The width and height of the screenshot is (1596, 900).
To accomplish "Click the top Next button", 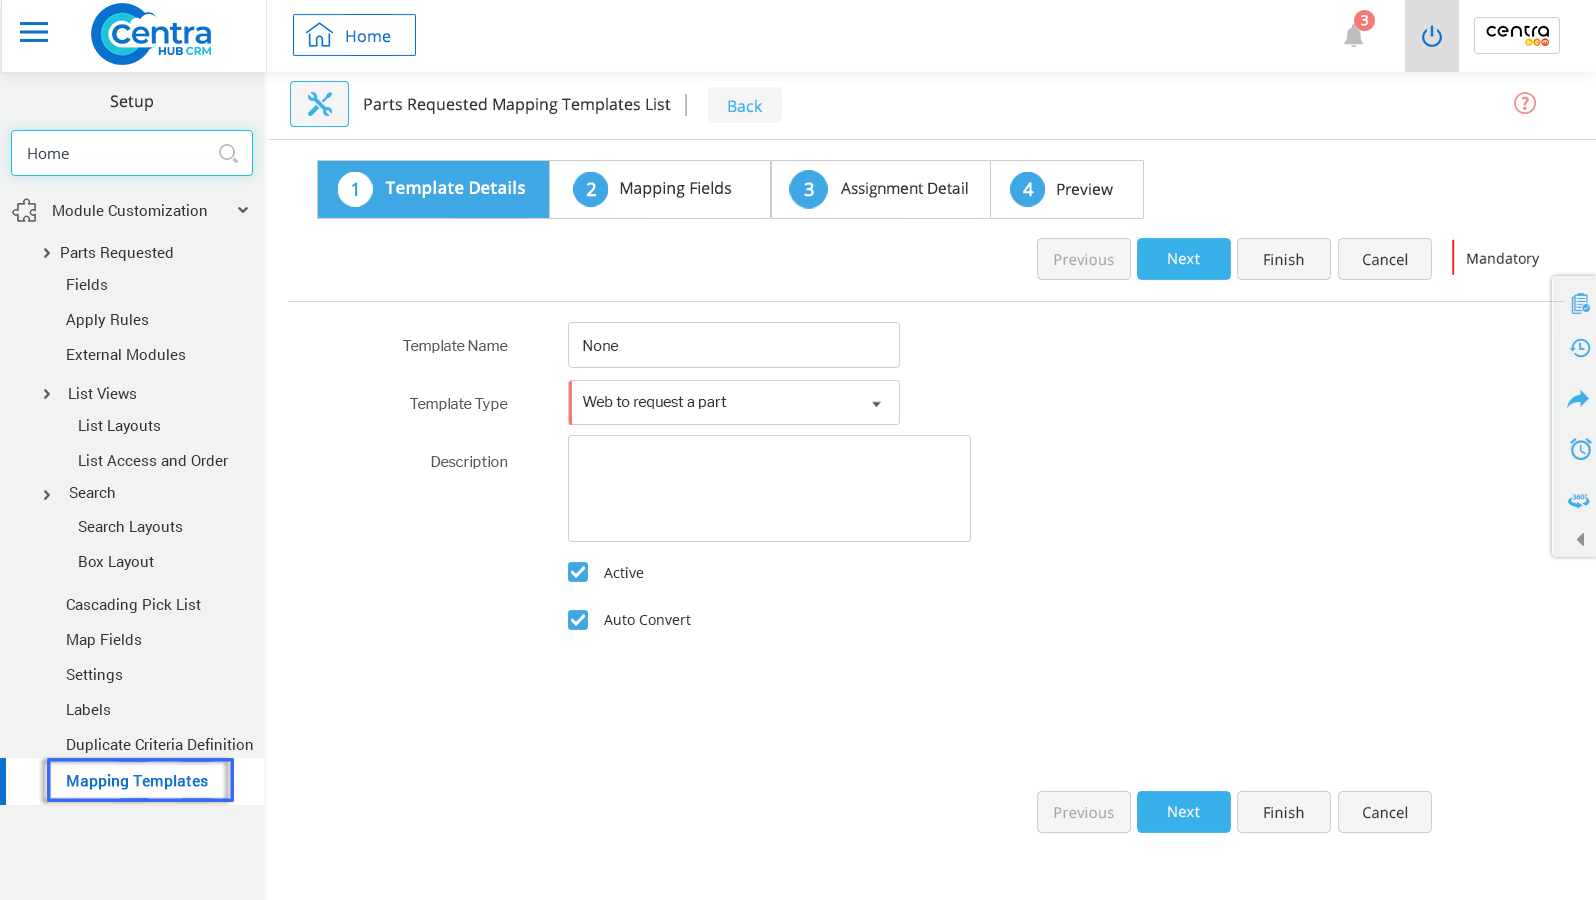I will pyautogui.click(x=1184, y=259).
